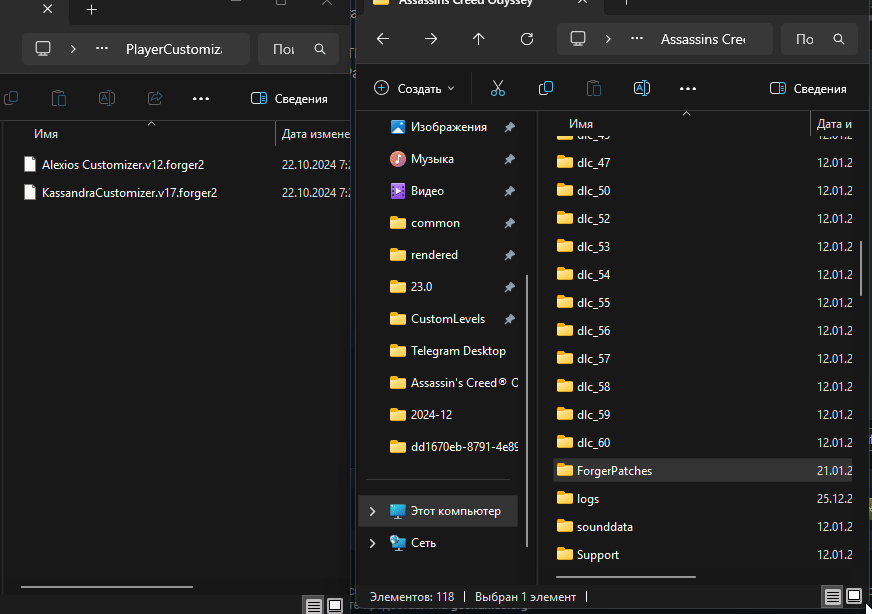Open common pinned folder
872x614 pixels.
click(x=435, y=223)
